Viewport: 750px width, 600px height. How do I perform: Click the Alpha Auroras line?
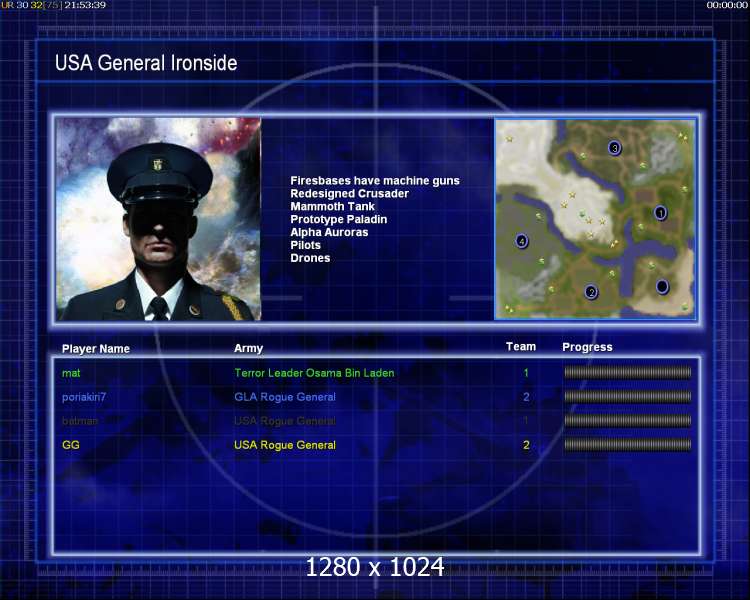pyautogui.click(x=329, y=232)
